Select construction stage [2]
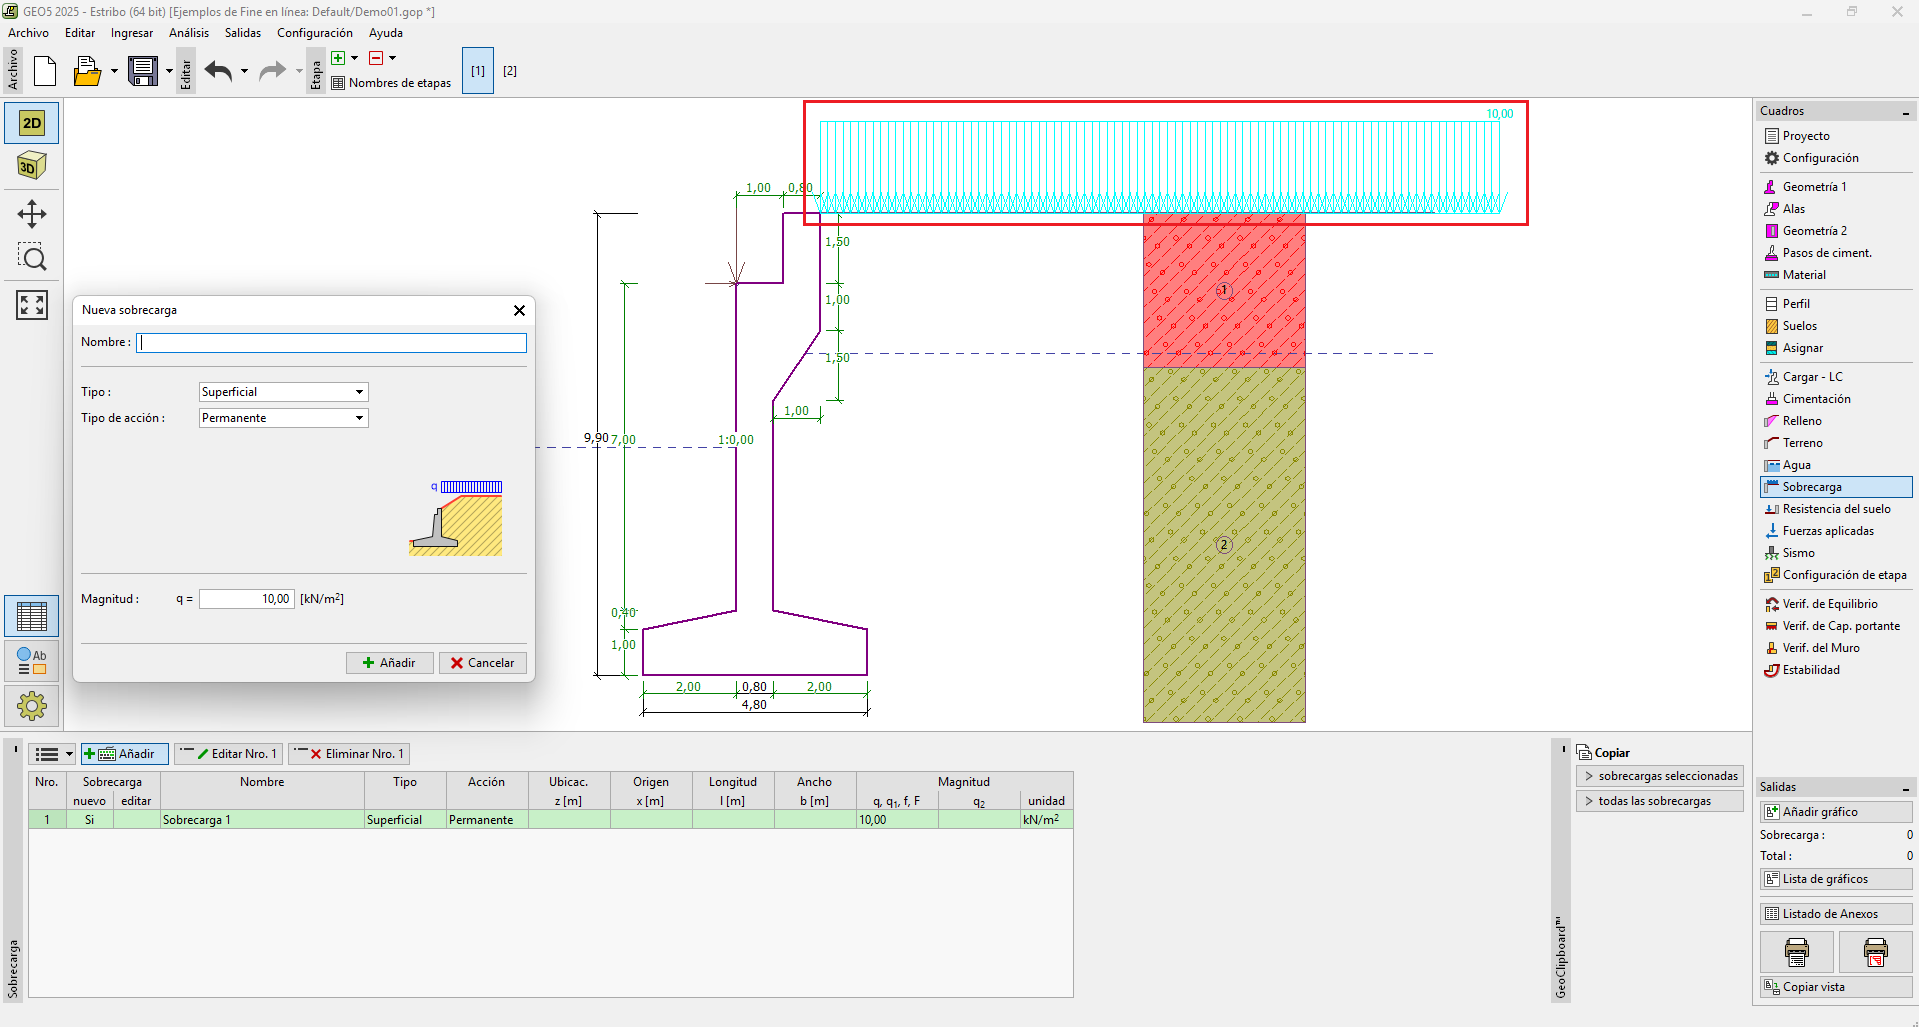 coord(510,71)
